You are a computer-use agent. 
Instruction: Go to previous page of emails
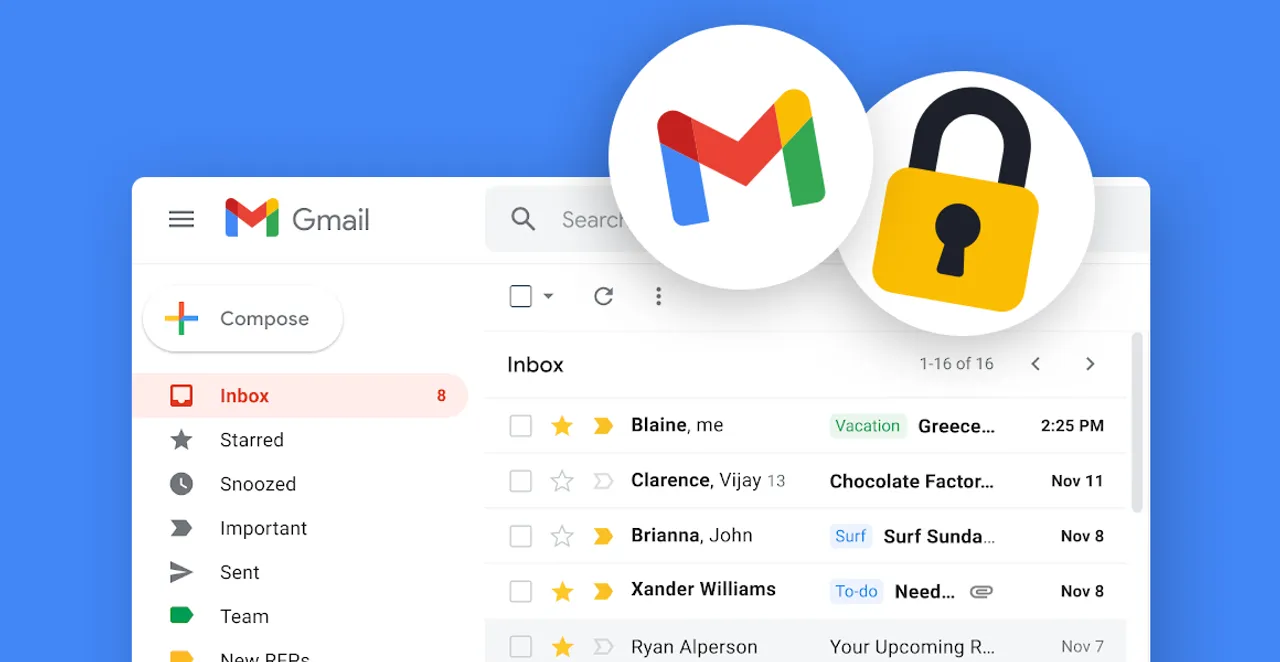click(1036, 364)
